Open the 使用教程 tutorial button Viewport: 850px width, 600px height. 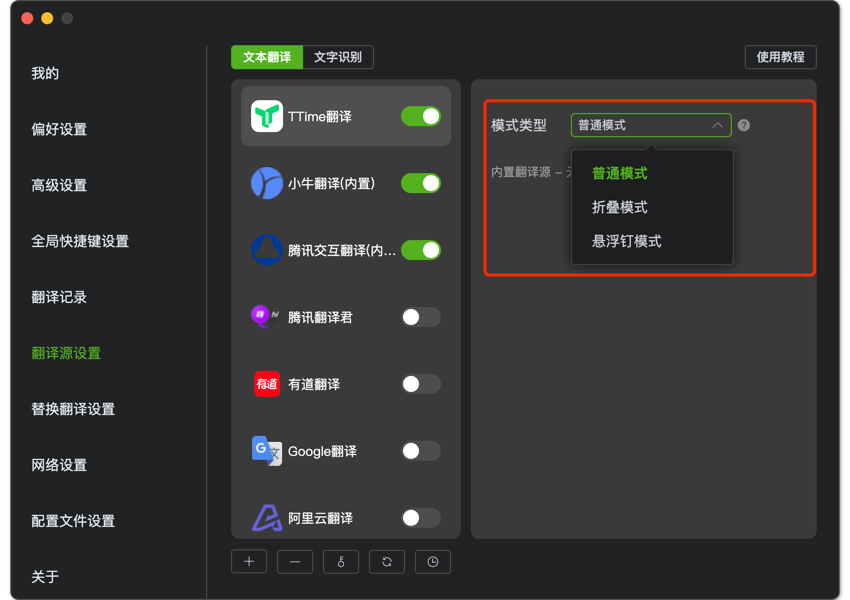click(x=781, y=57)
